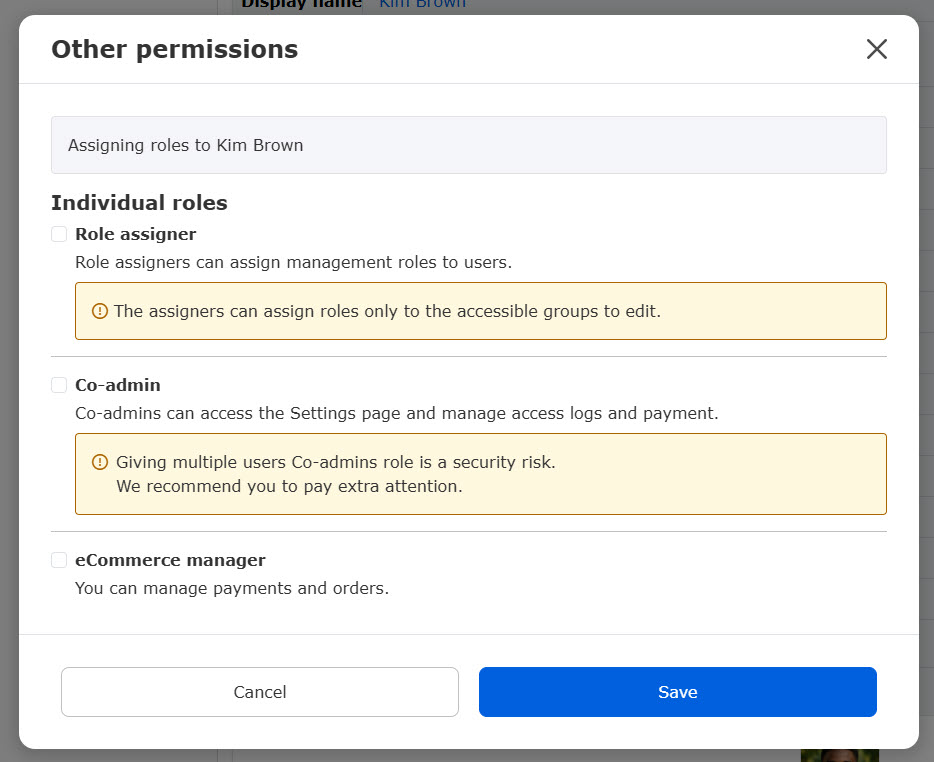
Task: Click the eCommerce manager label text
Action: (170, 560)
